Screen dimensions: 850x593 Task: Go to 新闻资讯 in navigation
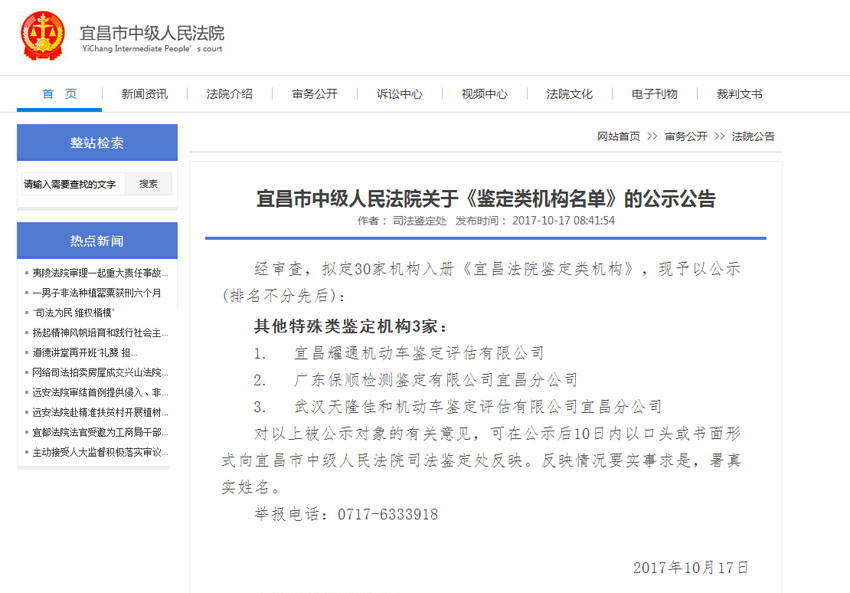[144, 94]
